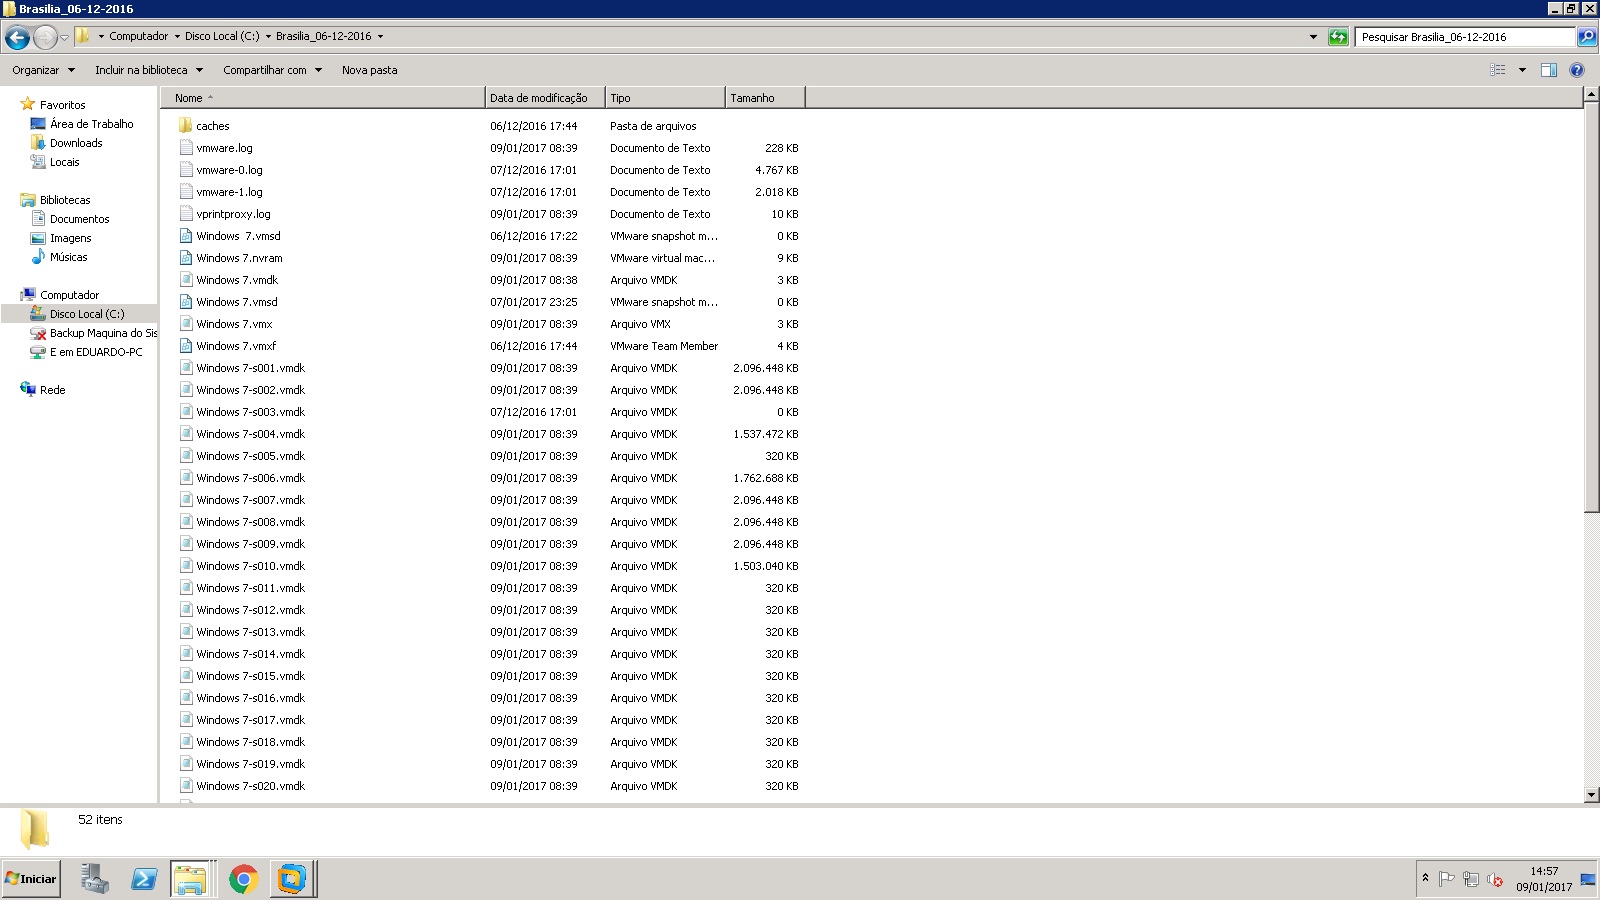Open the recent locations dropdown arrow
The height and width of the screenshot is (900, 1600).
tap(65, 38)
